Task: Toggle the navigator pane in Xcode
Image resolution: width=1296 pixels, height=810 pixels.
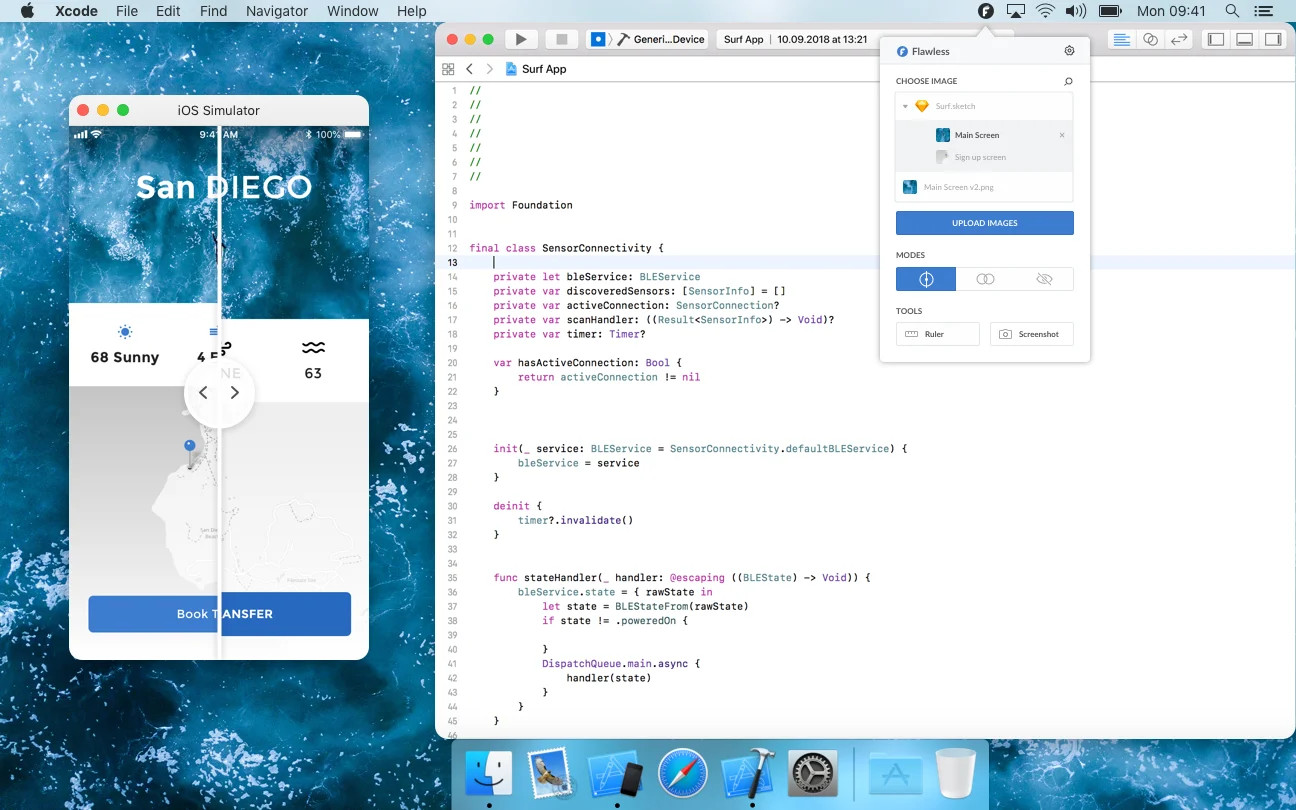Action: [1216, 39]
